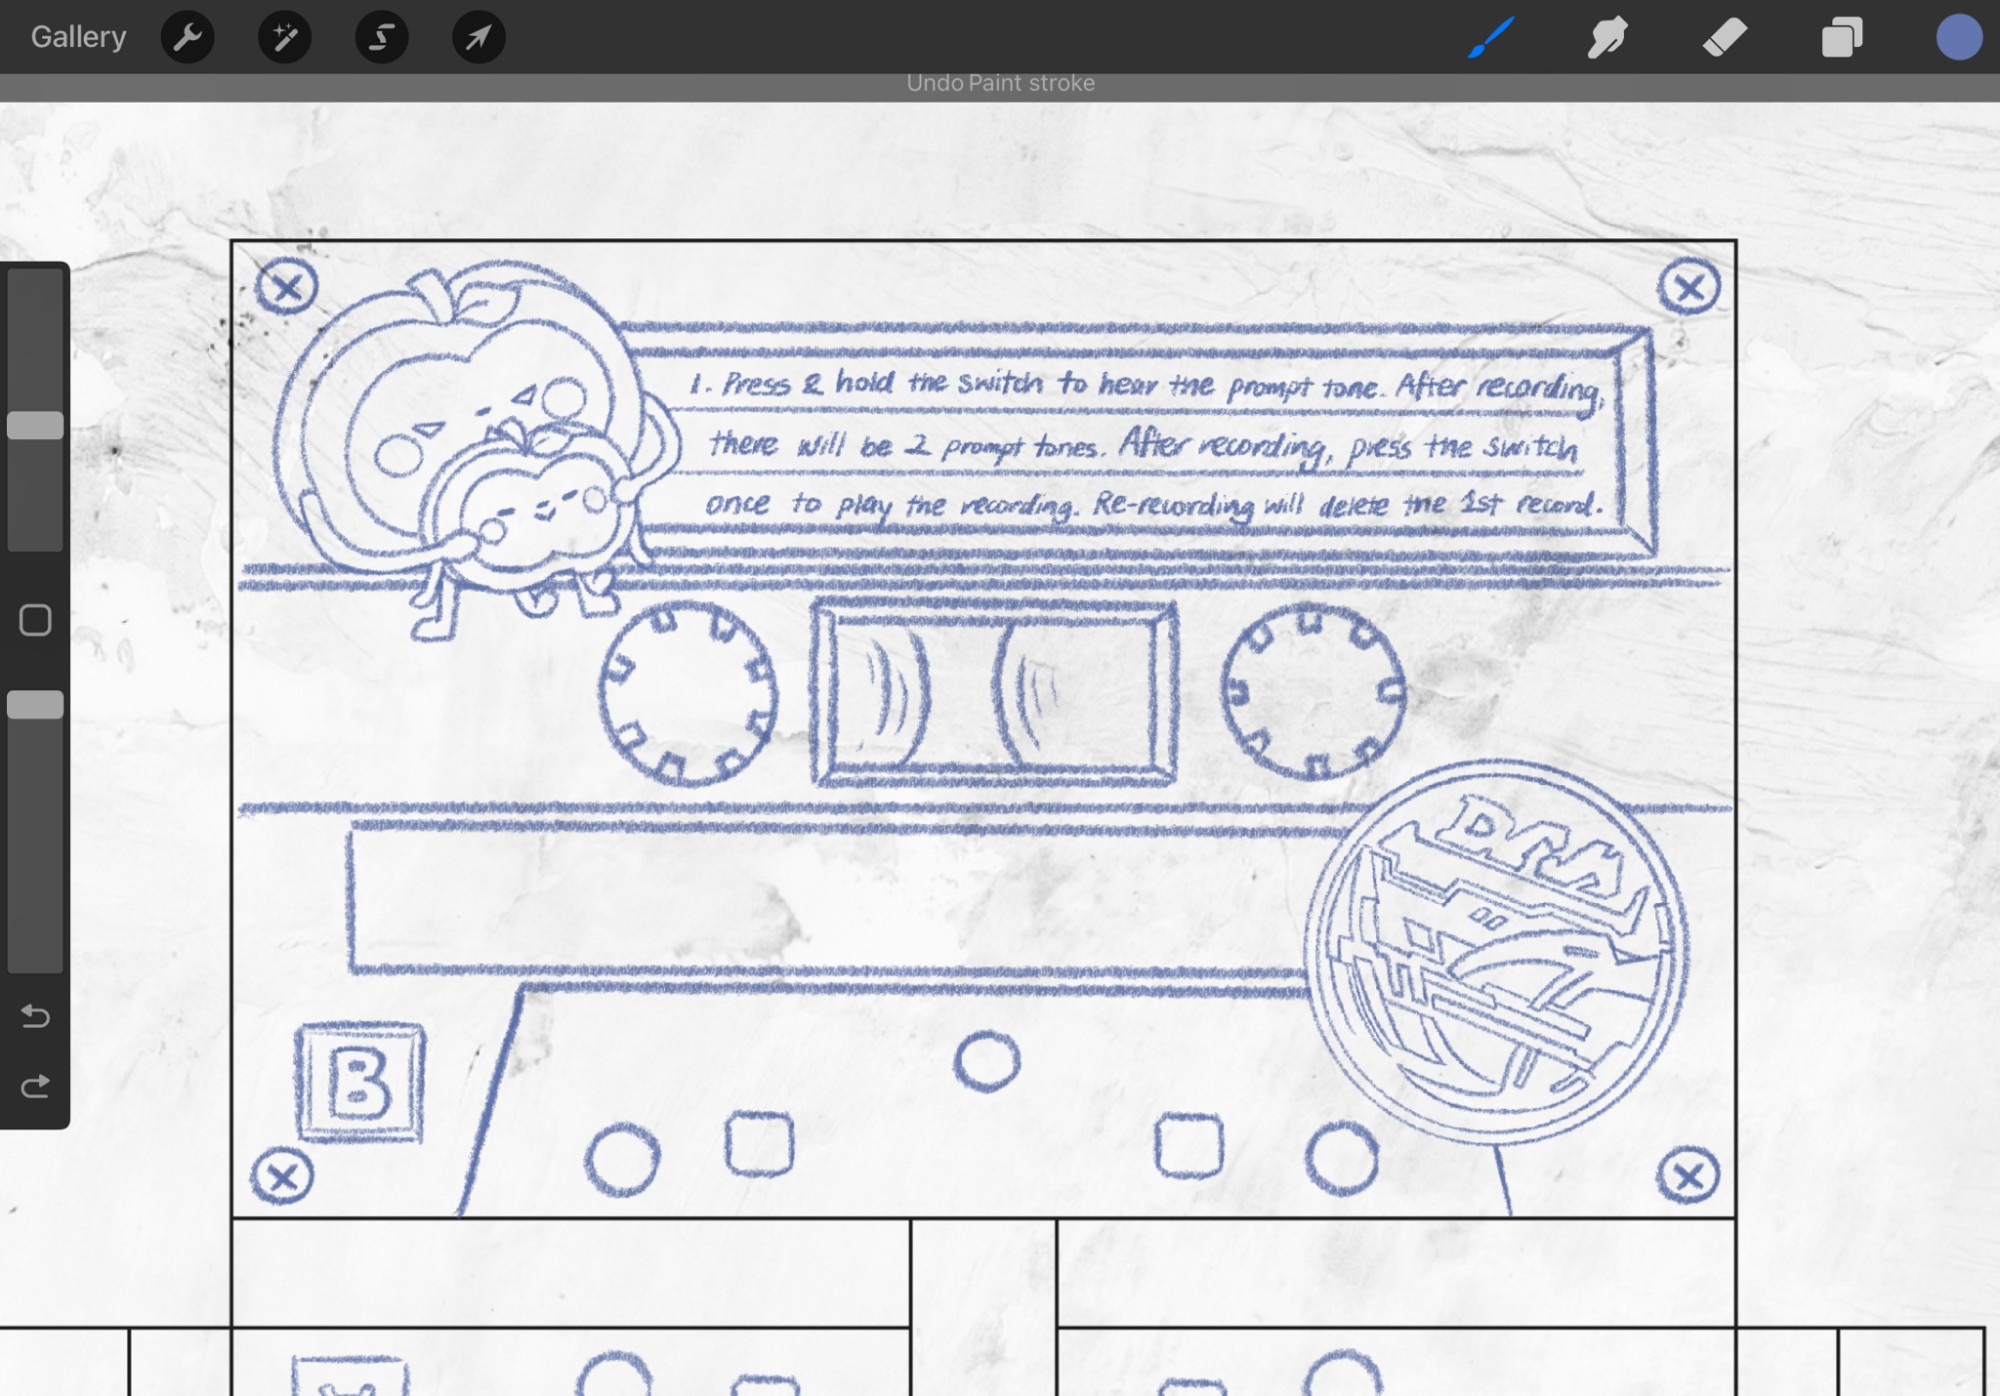Image resolution: width=2000 pixels, height=1396 pixels.
Task: Click the brush opacity slider handle
Action: [x=35, y=705]
